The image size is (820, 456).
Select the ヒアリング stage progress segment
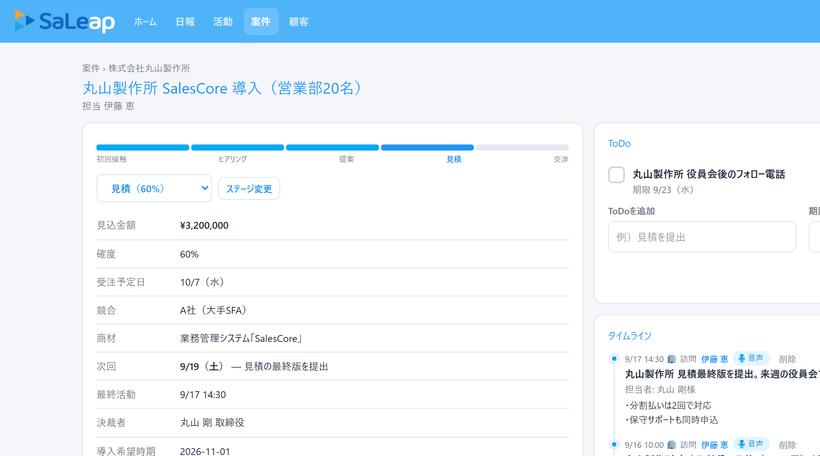point(237,147)
